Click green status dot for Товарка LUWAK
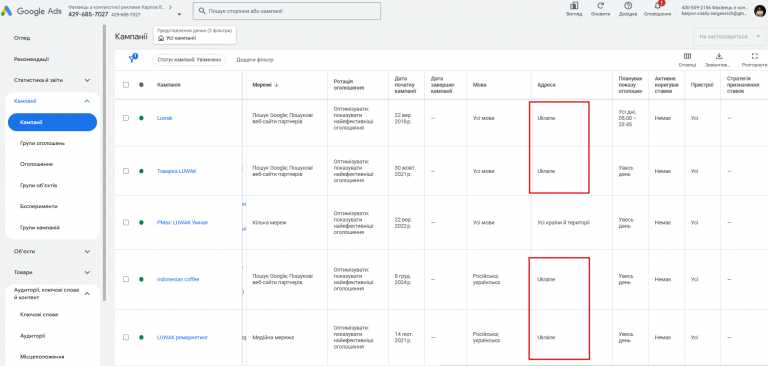 click(141, 171)
